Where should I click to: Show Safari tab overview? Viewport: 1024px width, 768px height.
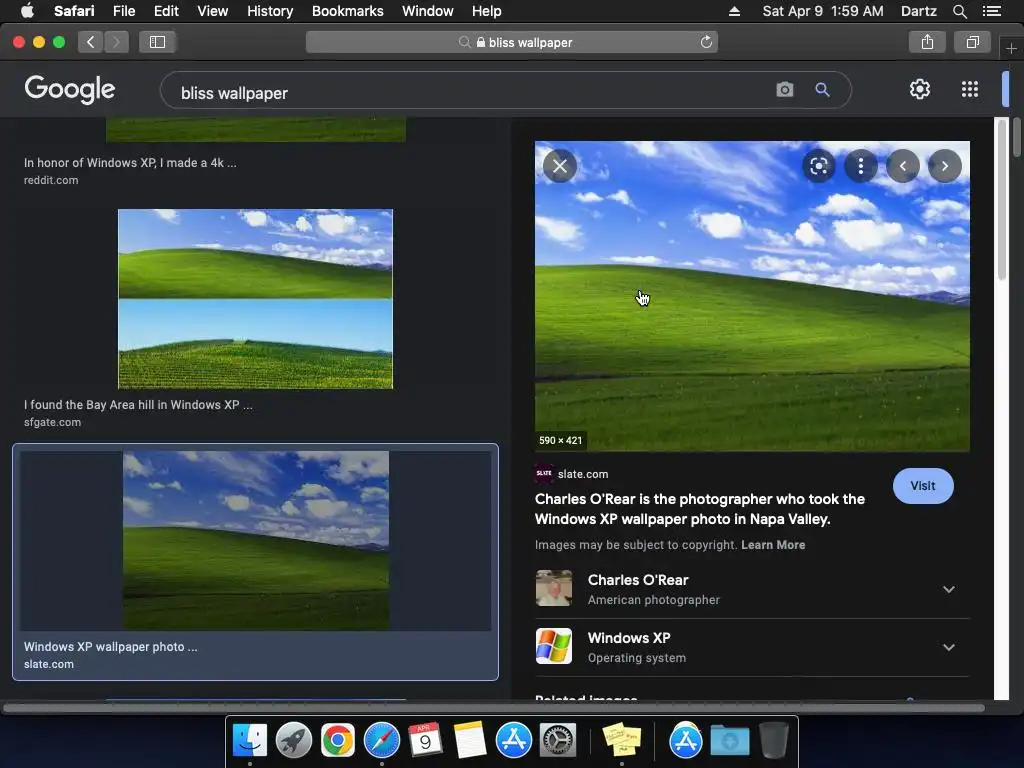(x=973, y=42)
